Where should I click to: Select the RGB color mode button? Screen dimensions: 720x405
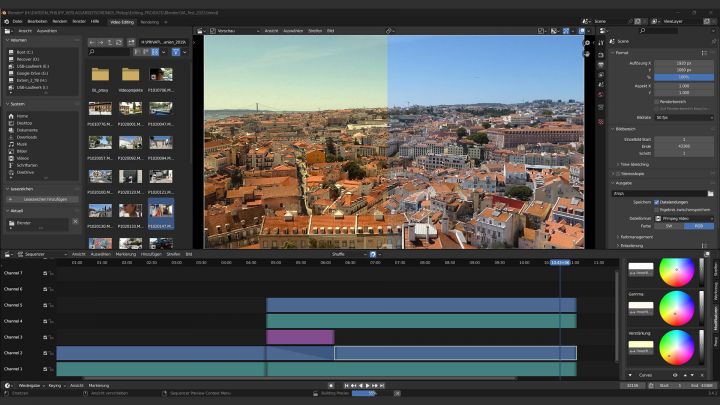[x=699, y=226]
